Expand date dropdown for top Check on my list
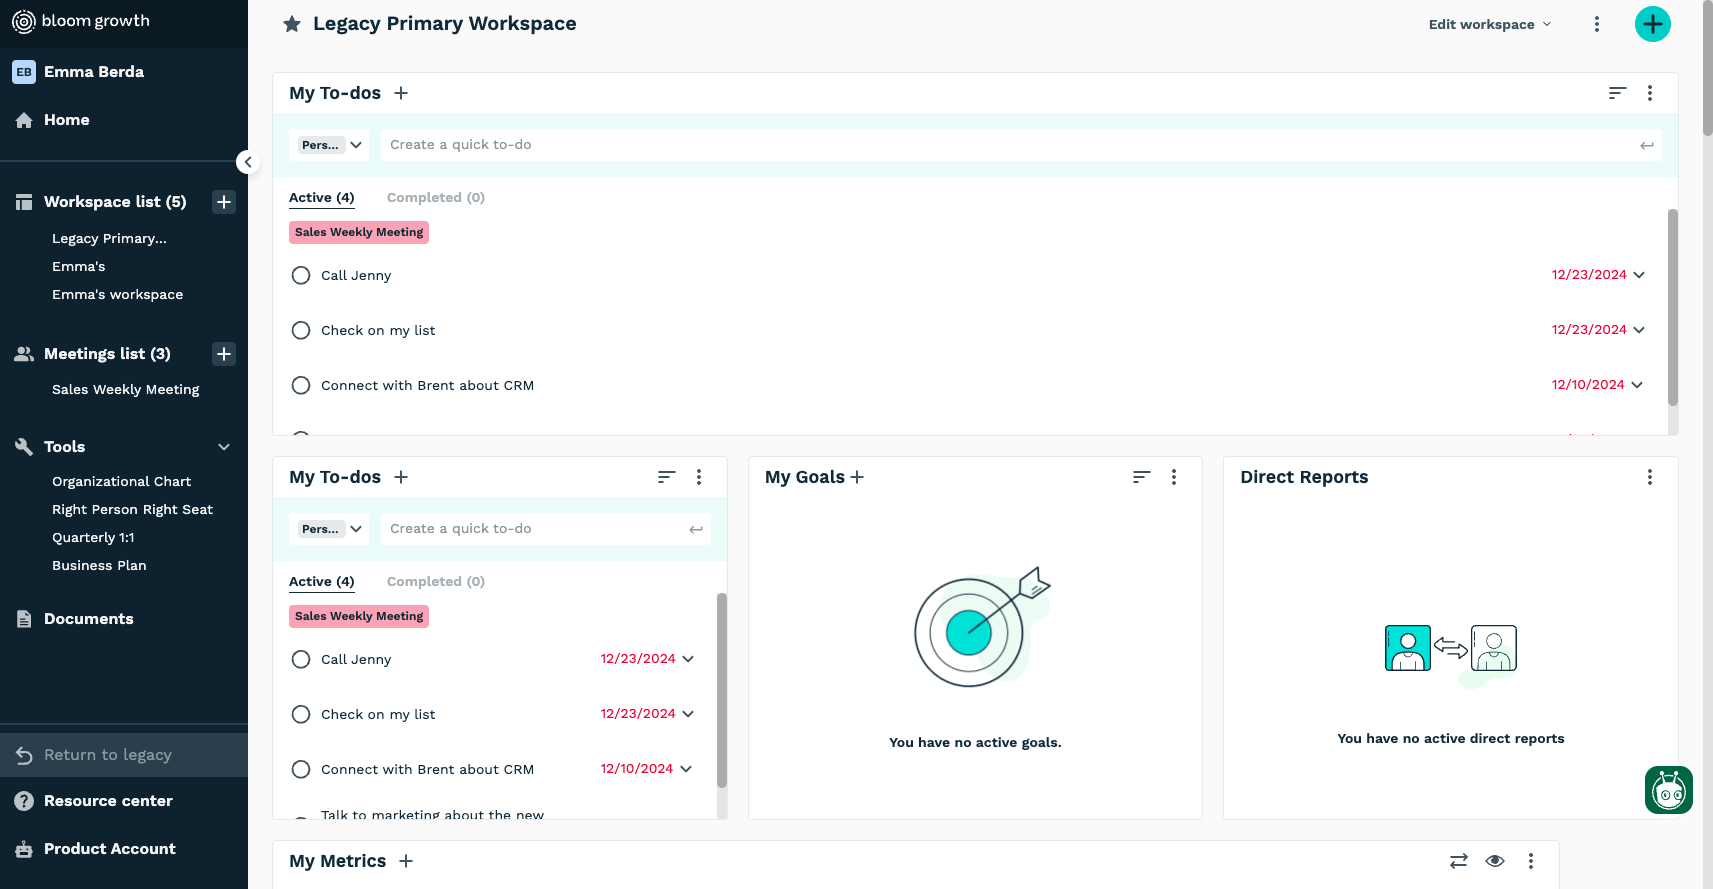Screen dimensions: 1713x889 1639,330
